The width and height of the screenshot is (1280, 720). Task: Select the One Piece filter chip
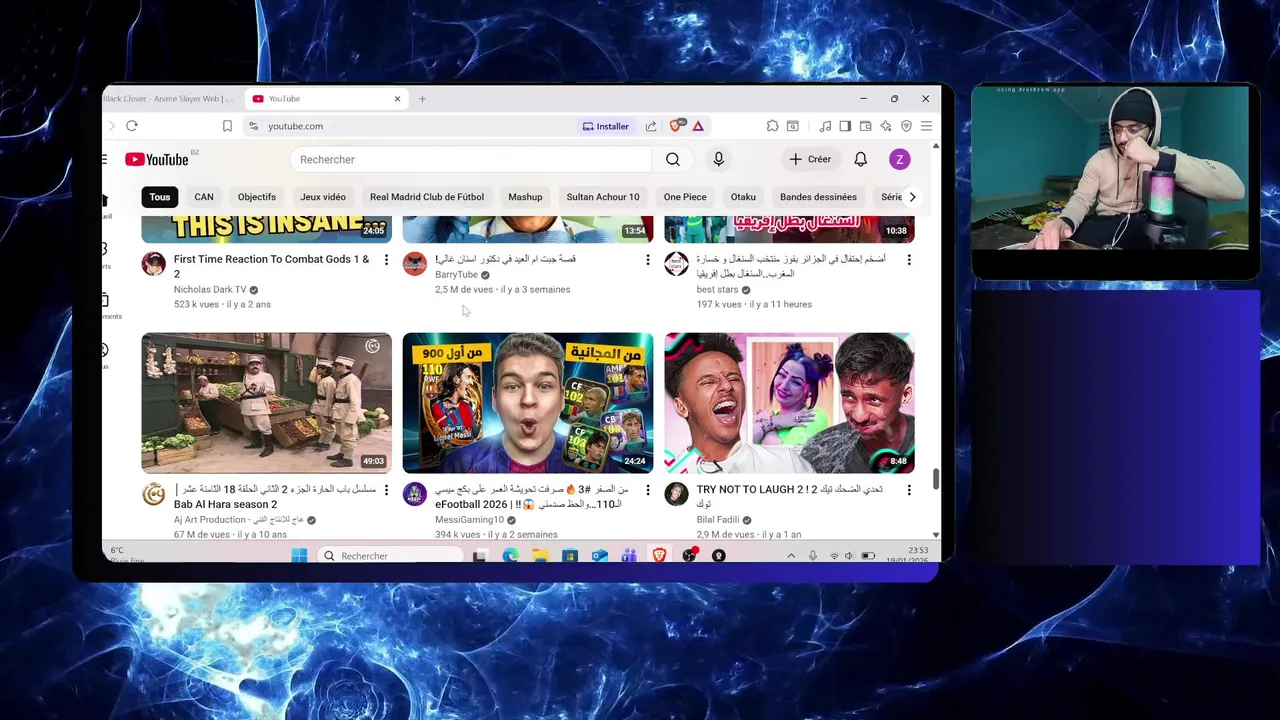[x=685, y=197]
